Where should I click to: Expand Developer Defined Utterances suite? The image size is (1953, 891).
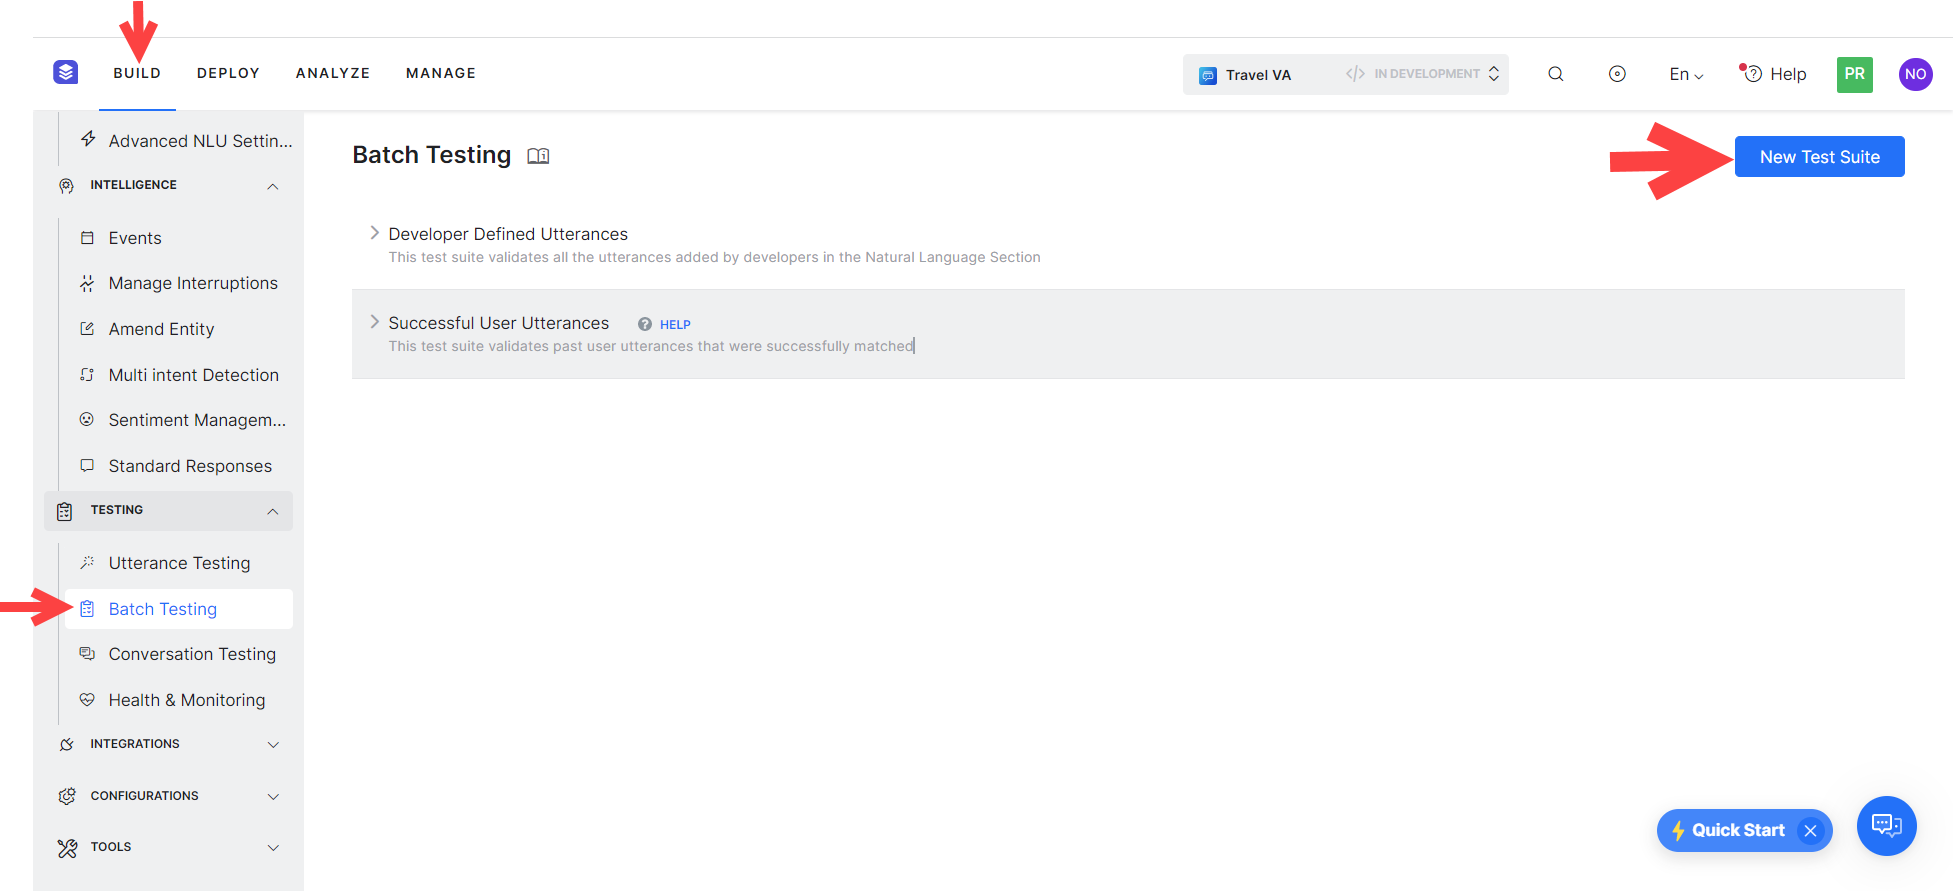pyautogui.click(x=375, y=233)
